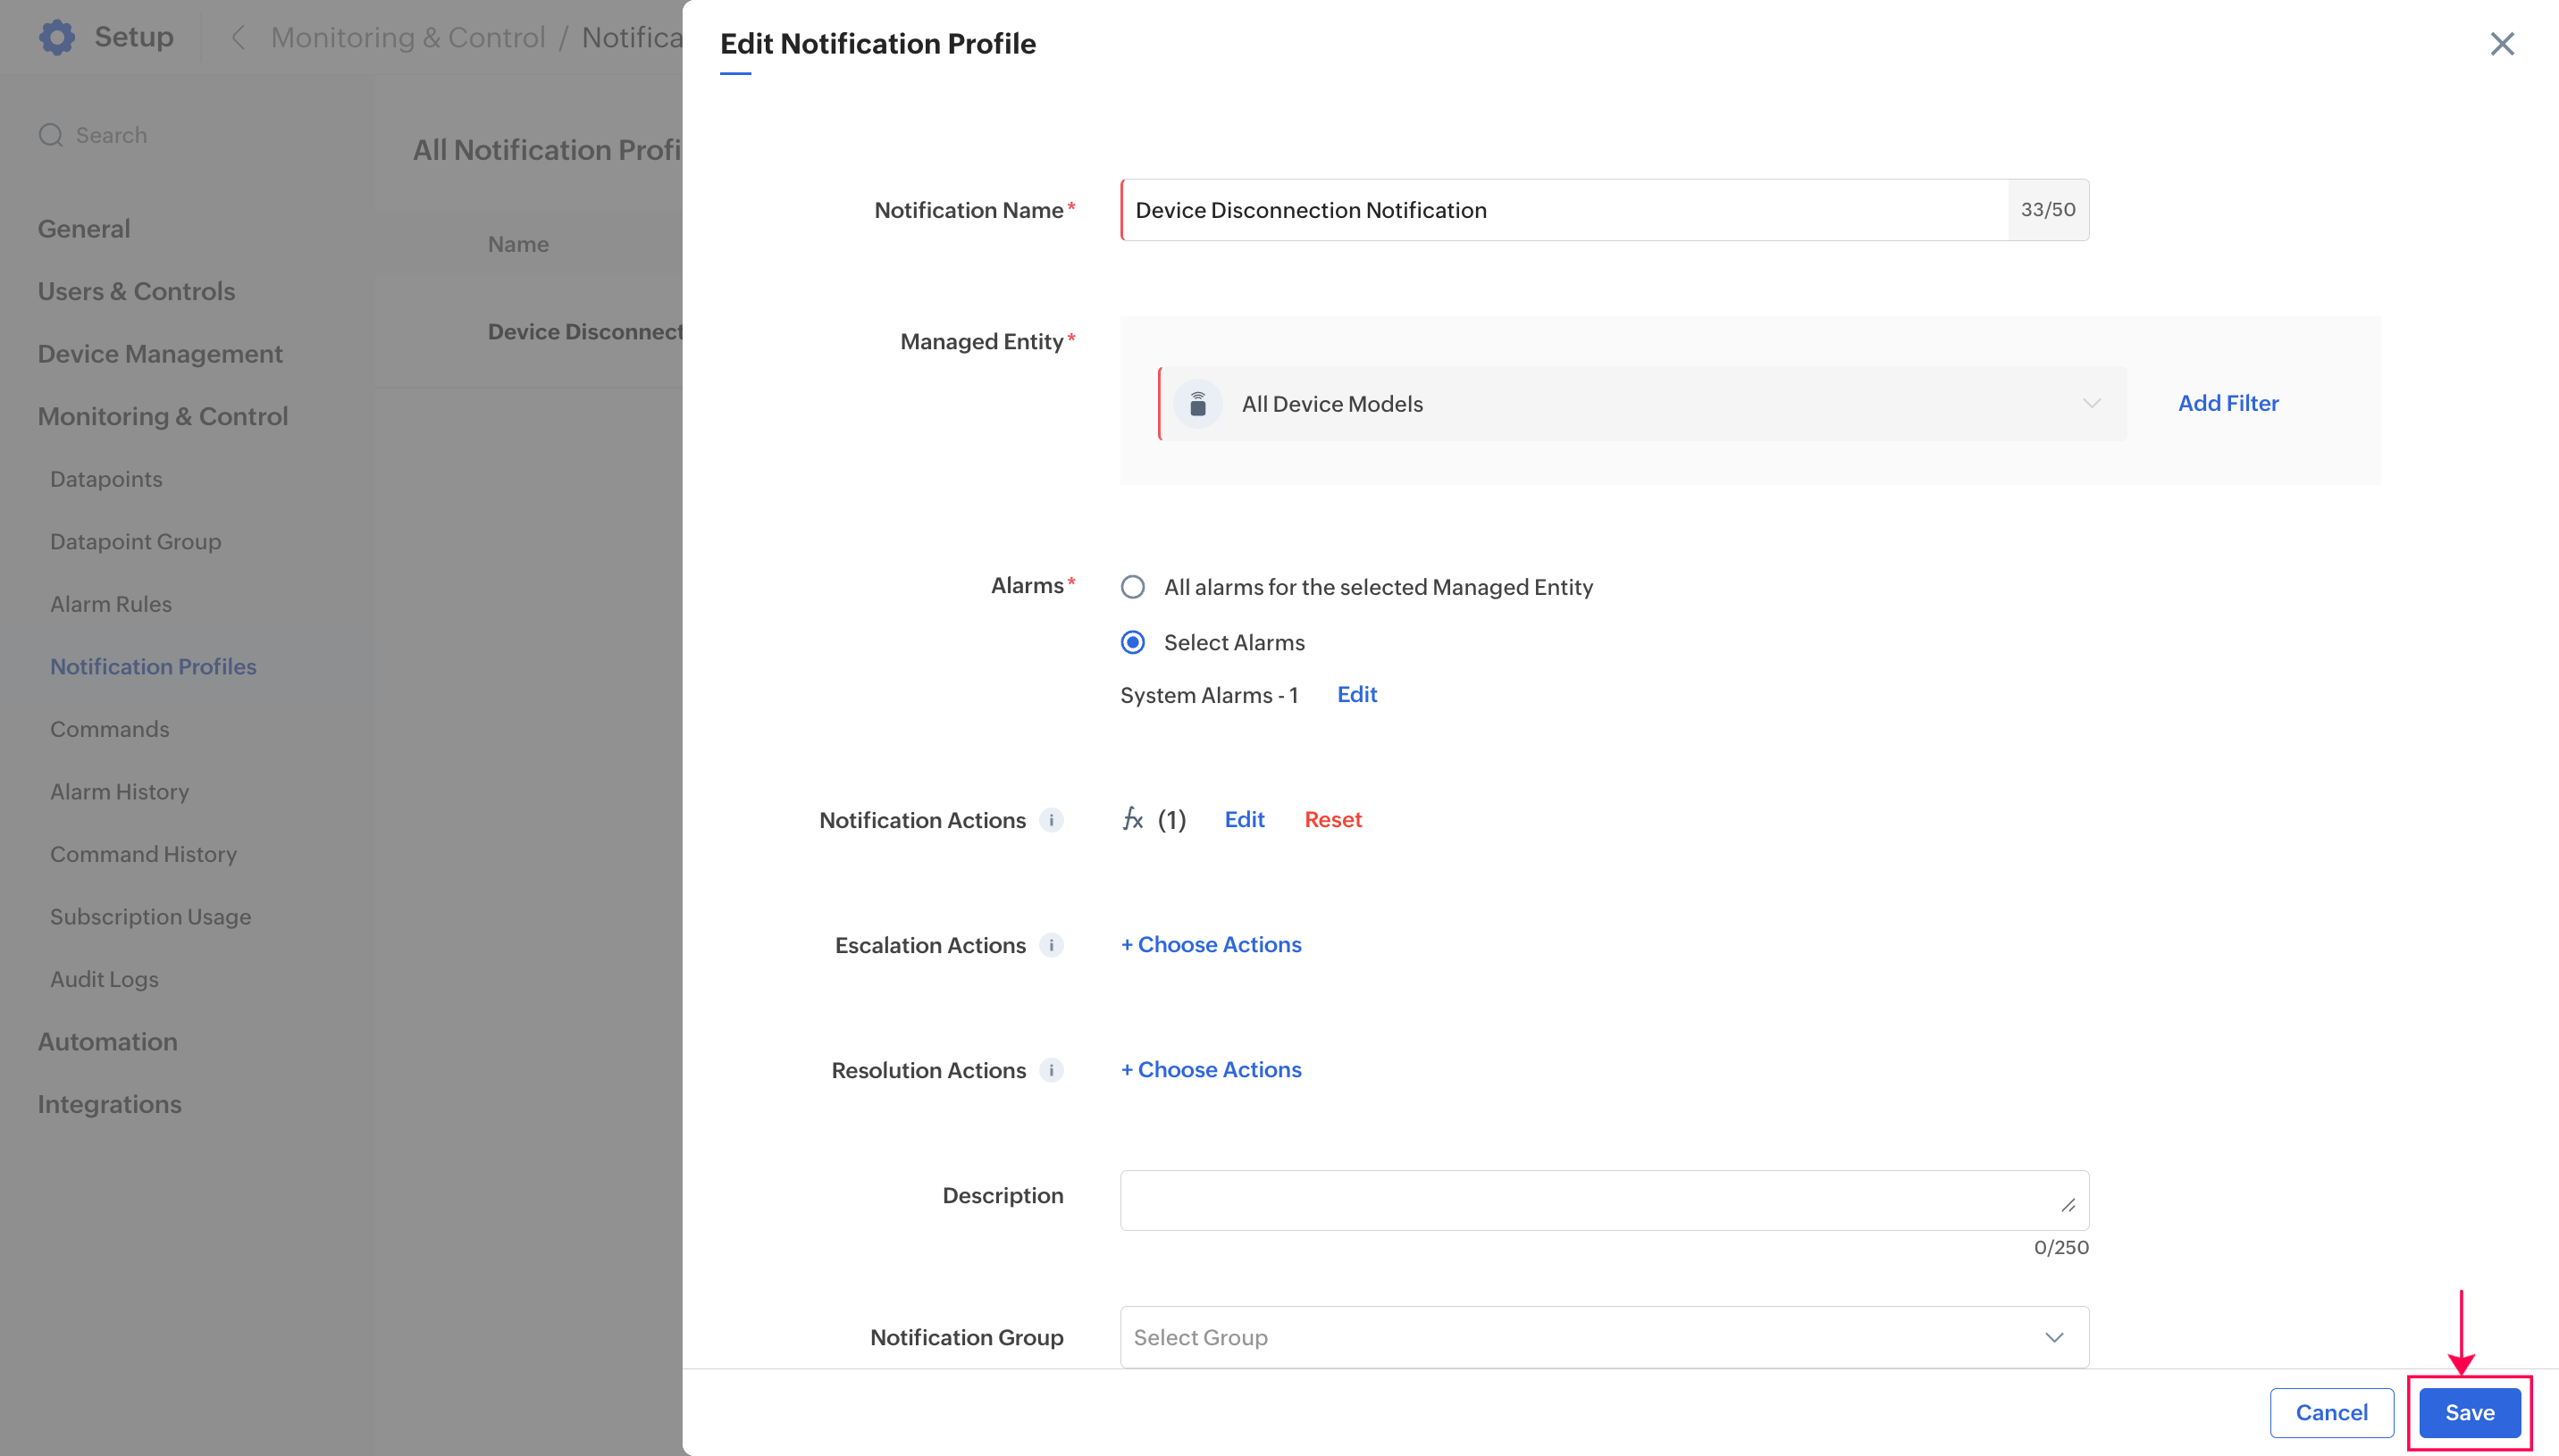Expand the Automation section in sidebar
This screenshot has width=2559, height=1456.
(108, 1041)
